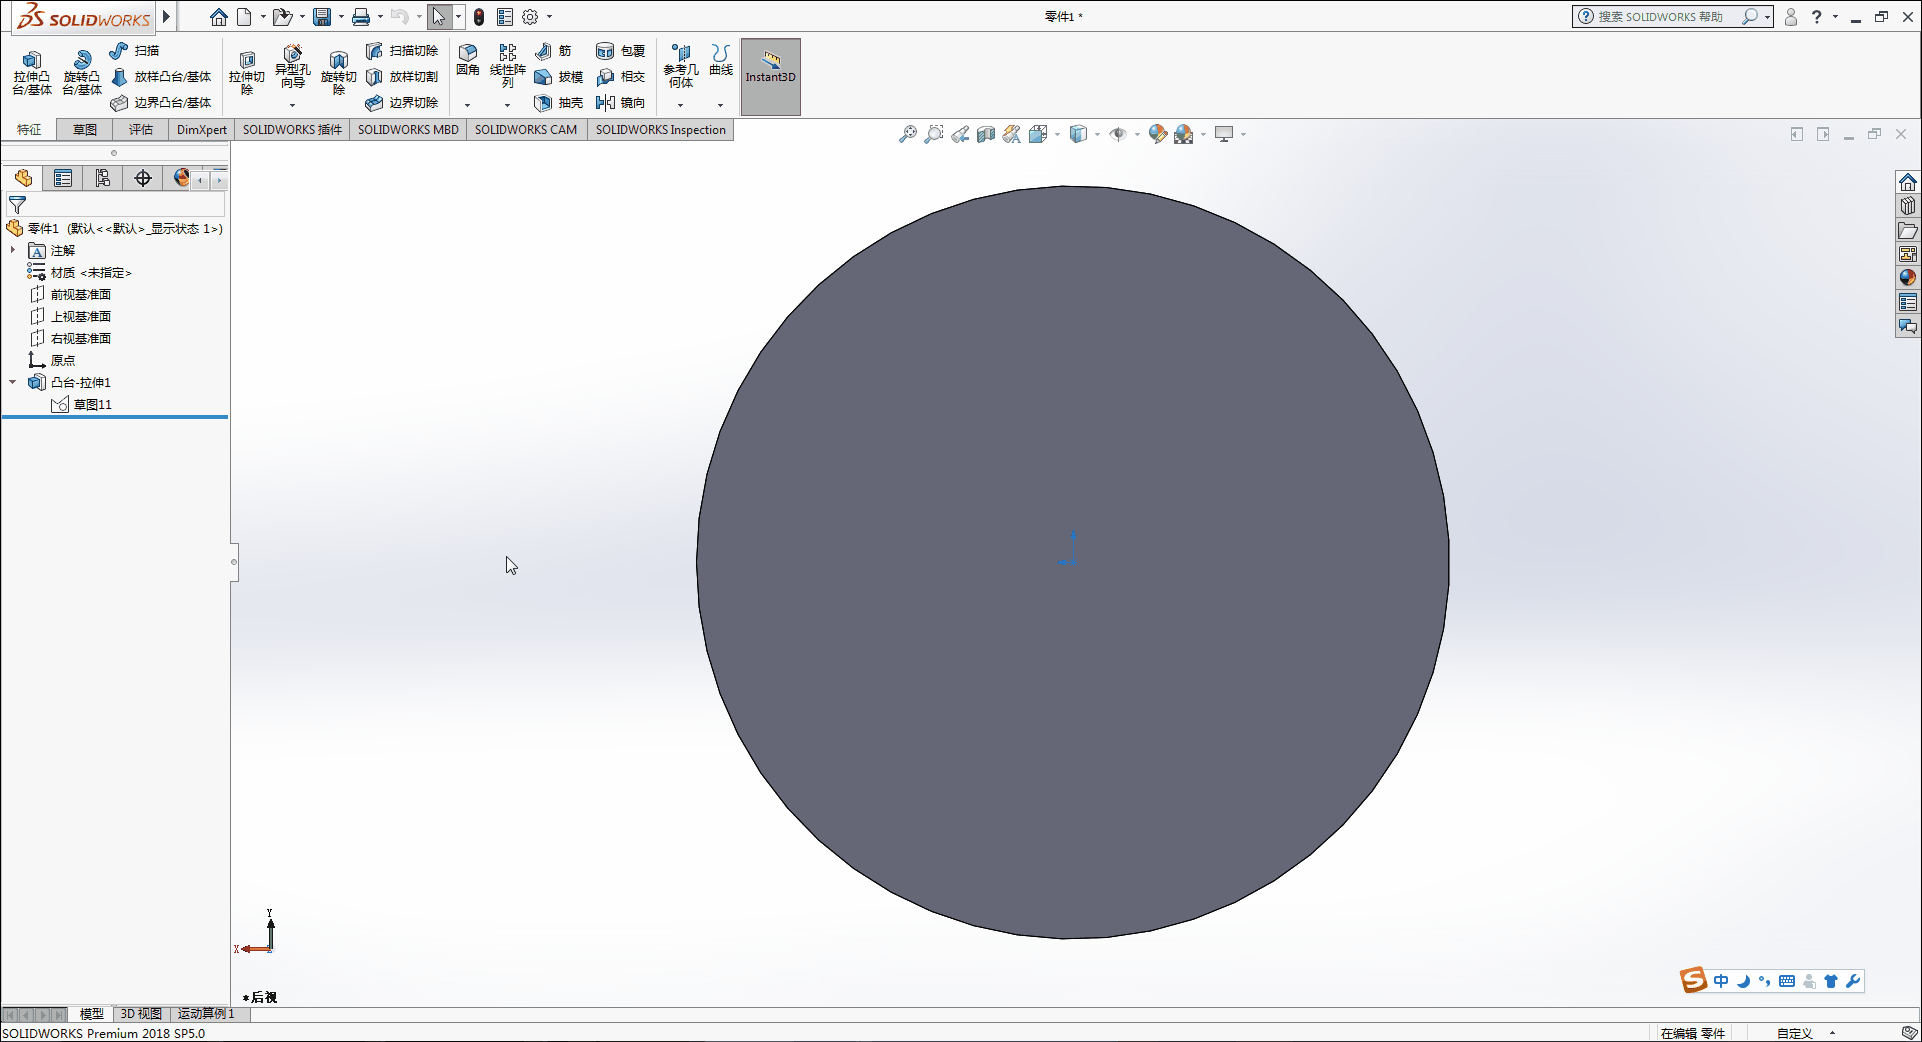1922x1042 pixels.
Task: Switch to the 特征 tab
Action: click(x=29, y=130)
